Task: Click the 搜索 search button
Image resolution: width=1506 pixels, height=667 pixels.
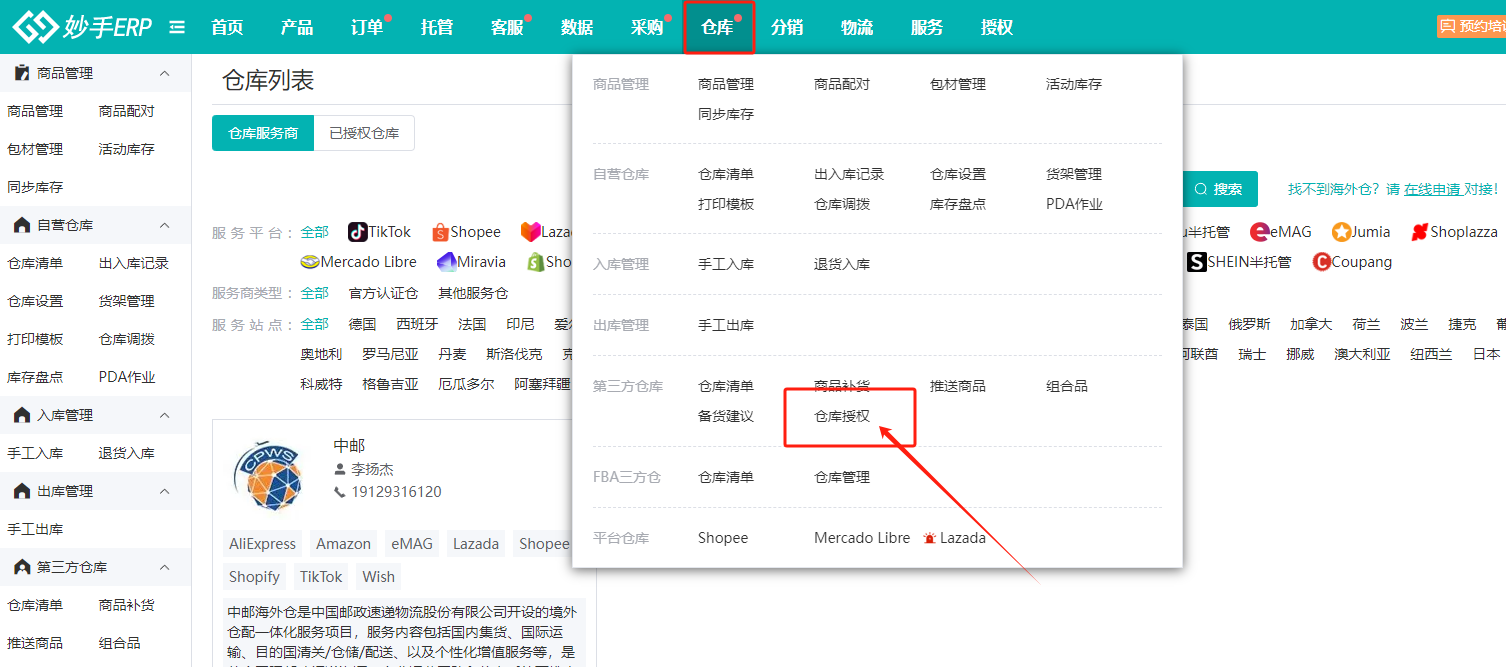Action: pyautogui.click(x=1219, y=189)
